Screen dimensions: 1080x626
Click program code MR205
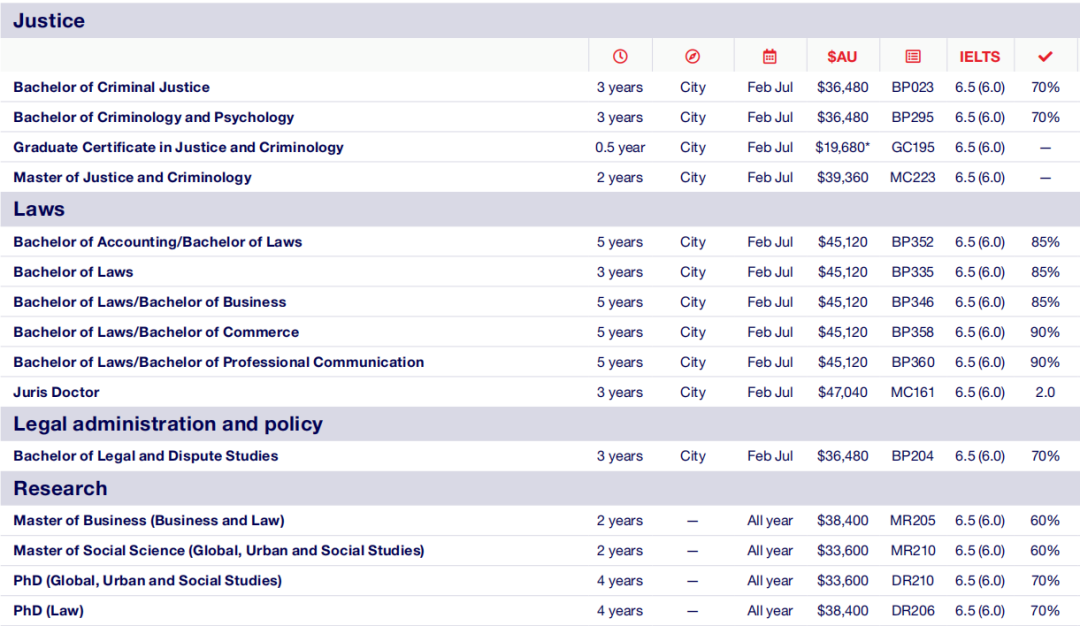click(x=913, y=521)
